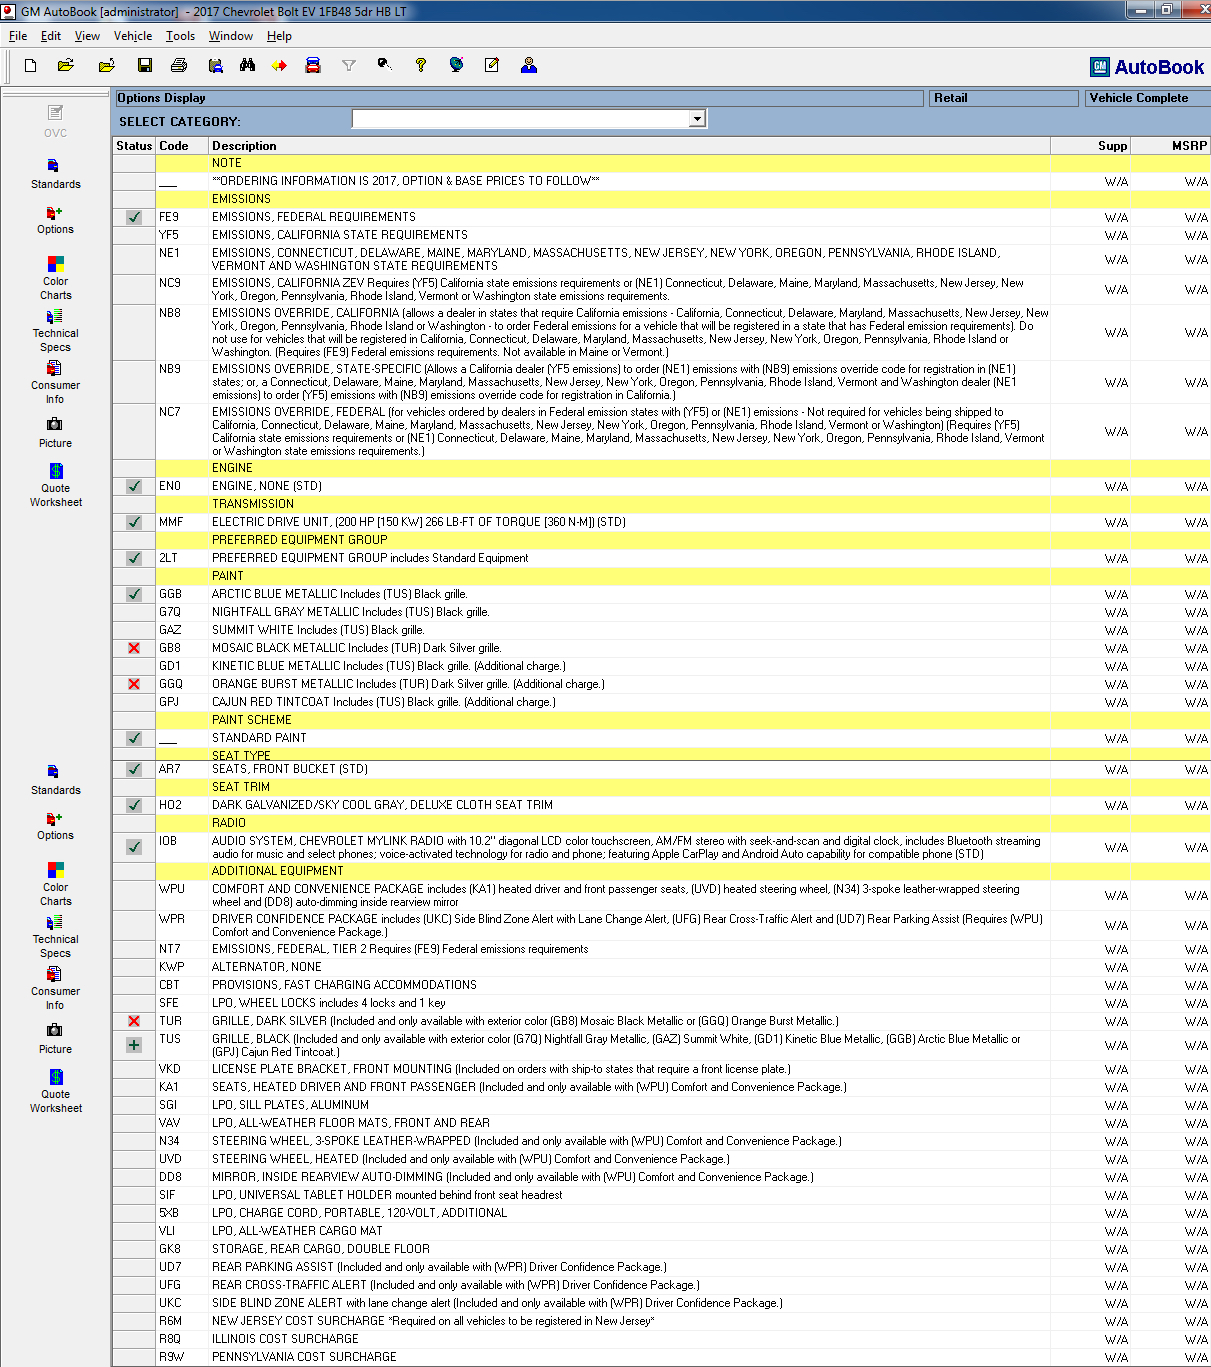1211x1367 pixels.
Task: Create a new vehicle file from toolbar
Action: click(x=30, y=66)
